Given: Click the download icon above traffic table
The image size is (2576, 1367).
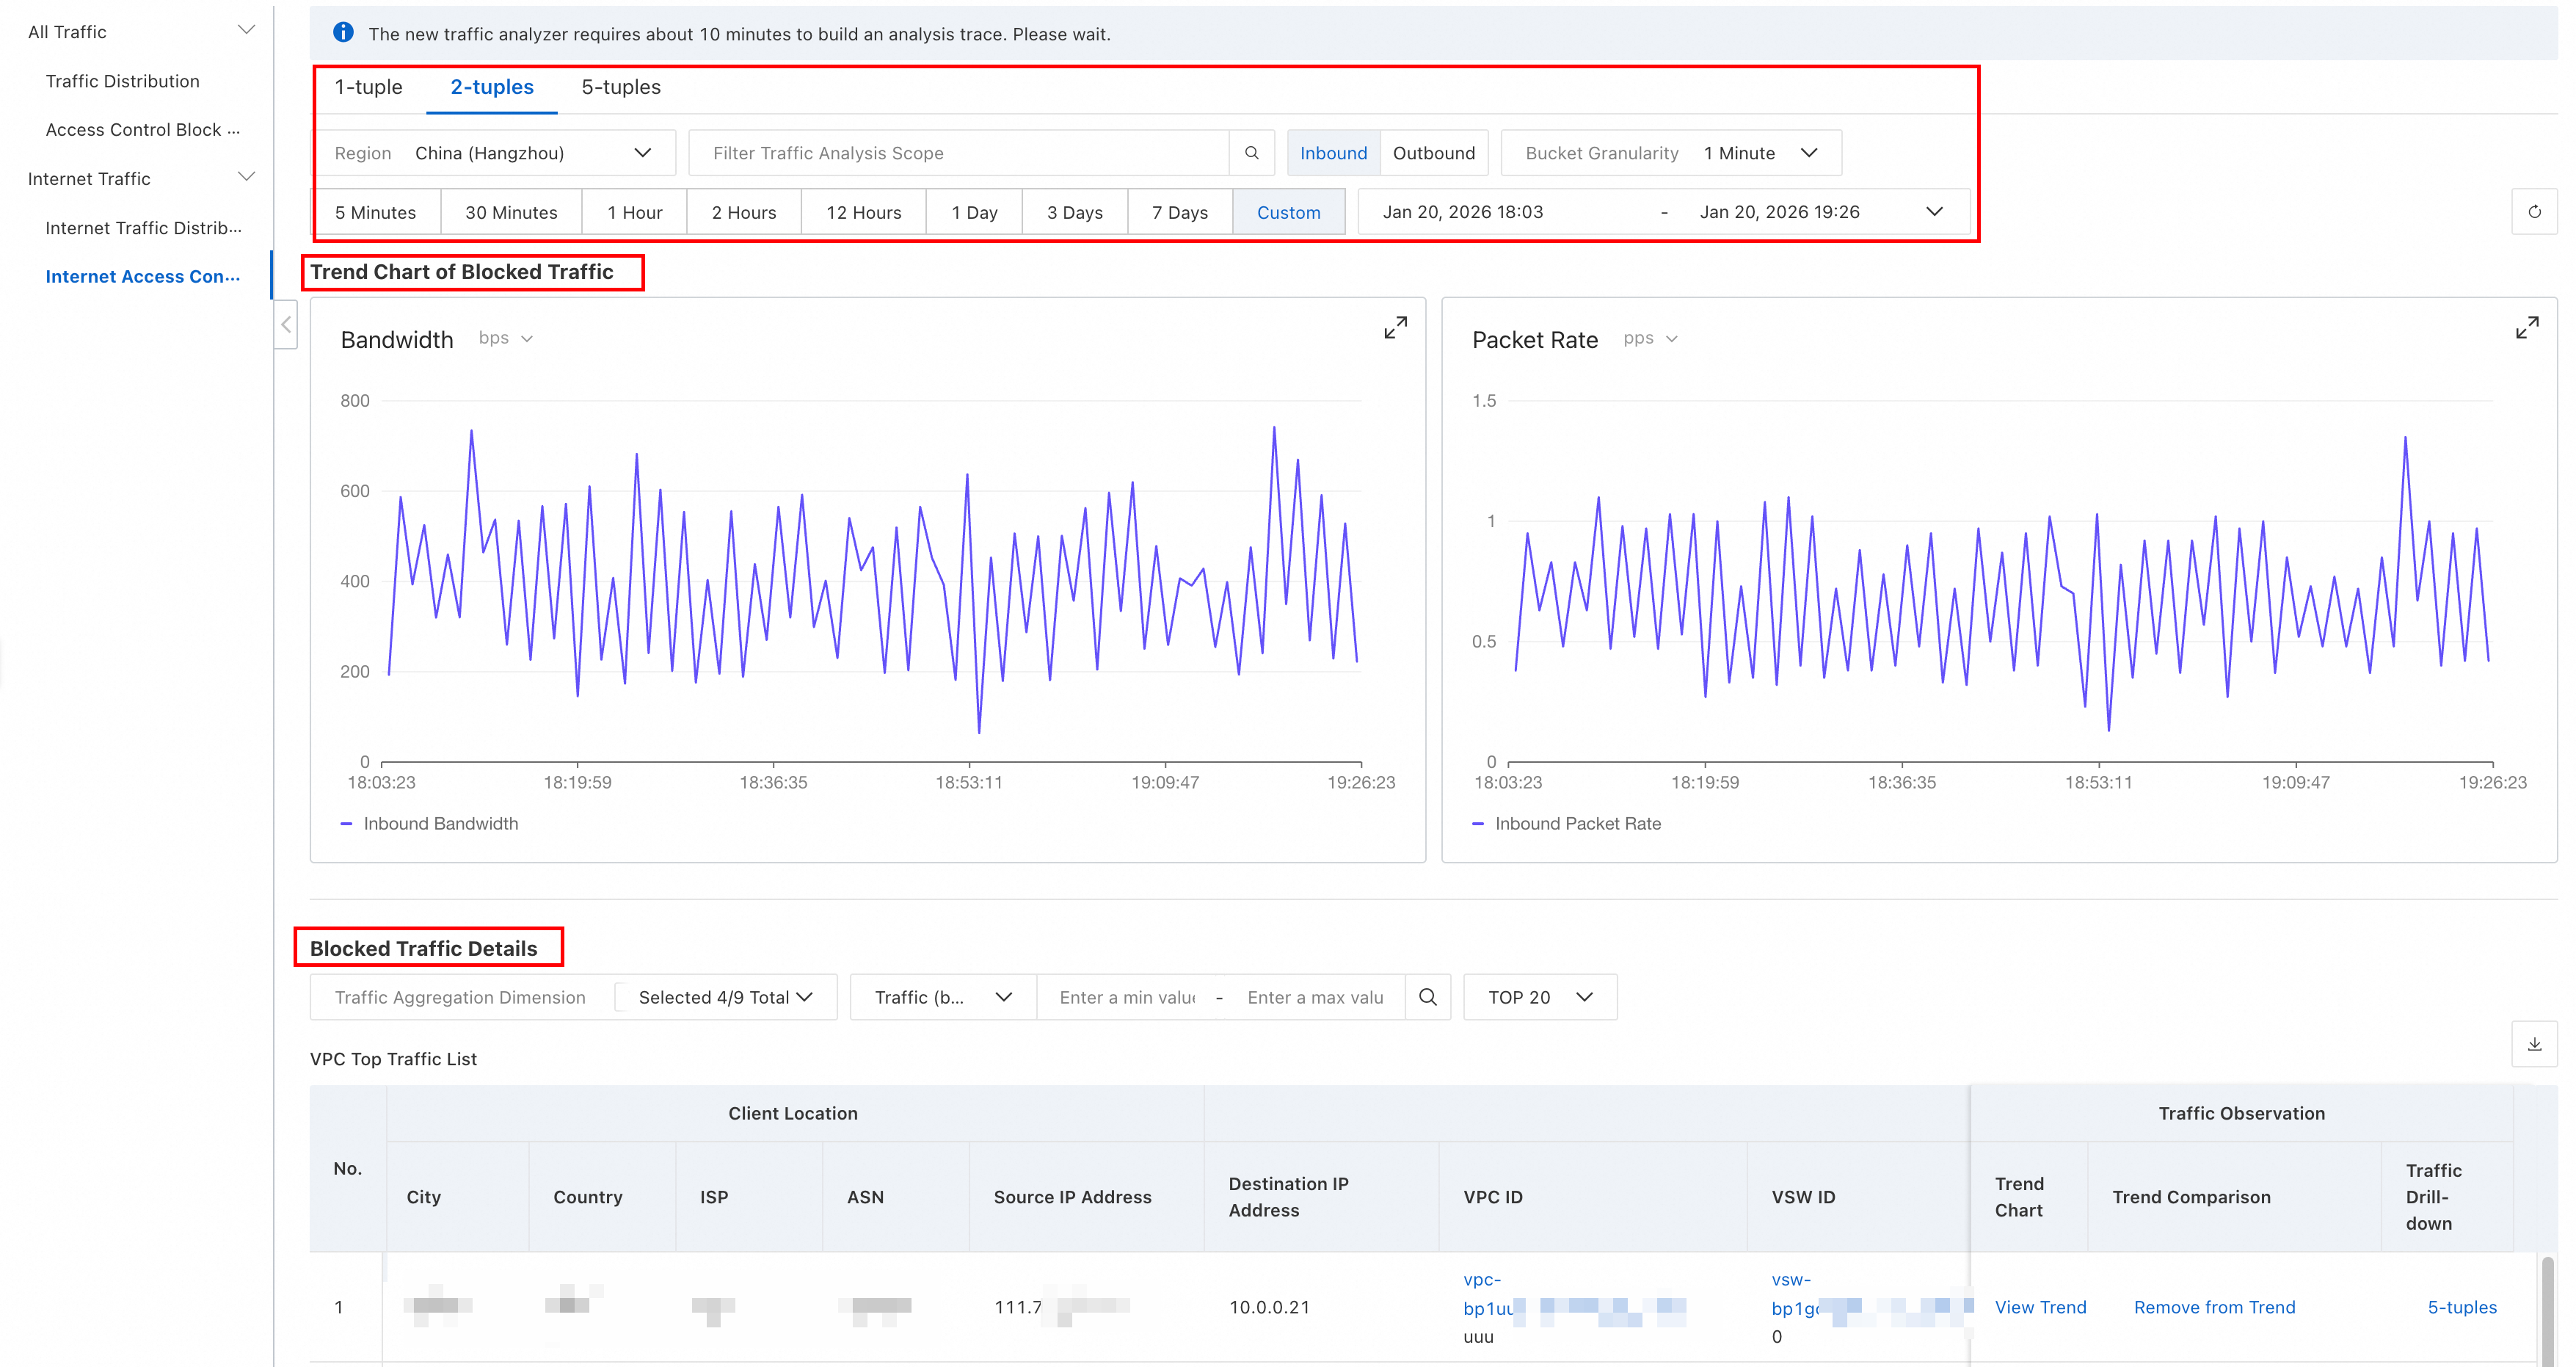Looking at the screenshot, I should coord(2534,1044).
